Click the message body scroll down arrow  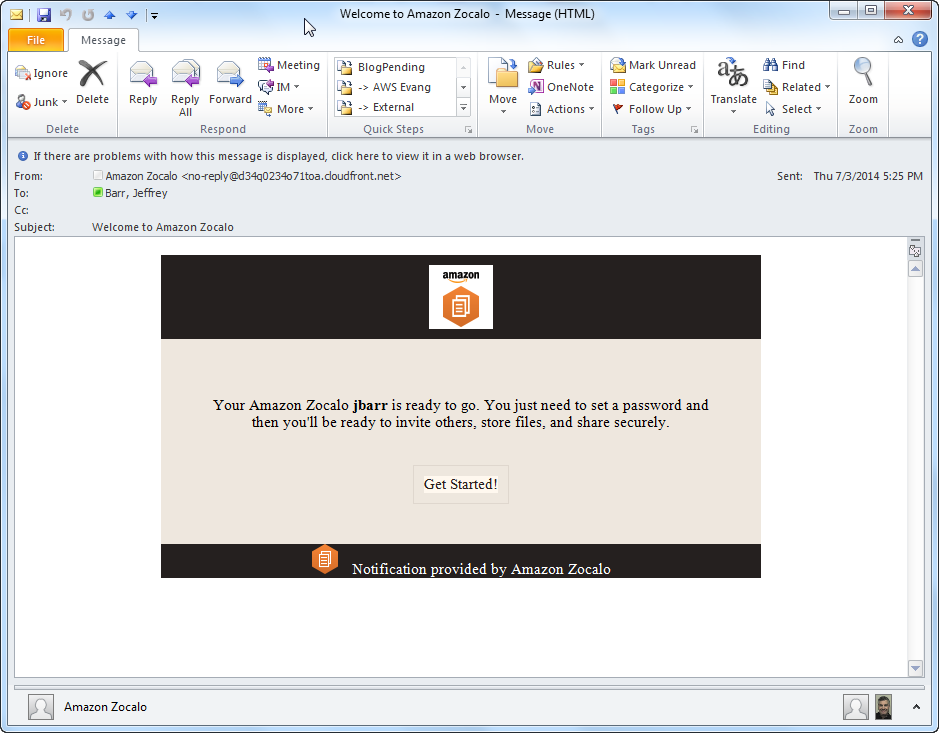[915, 668]
